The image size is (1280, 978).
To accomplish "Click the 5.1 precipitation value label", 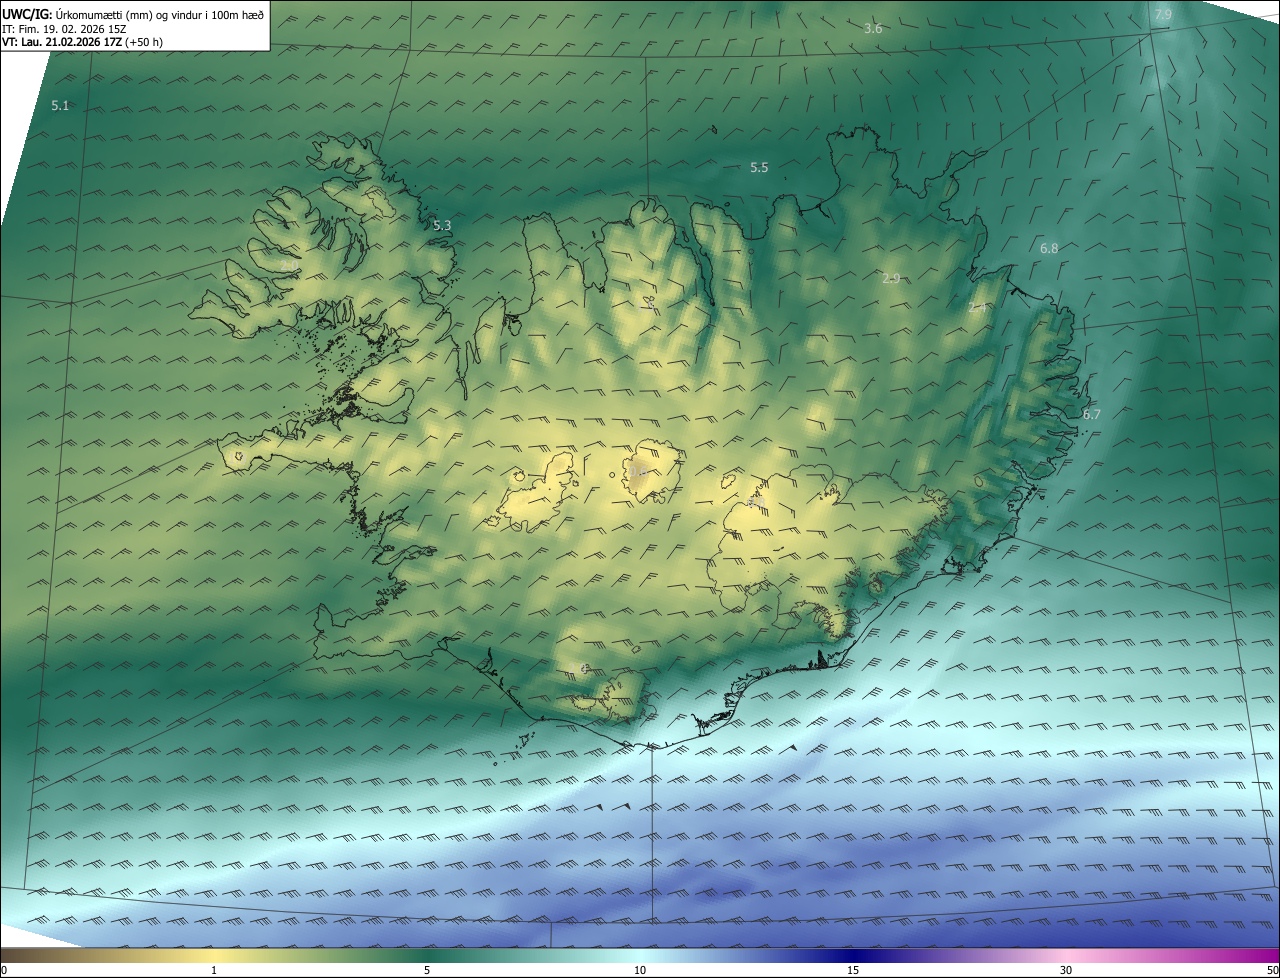I will point(60,105).
